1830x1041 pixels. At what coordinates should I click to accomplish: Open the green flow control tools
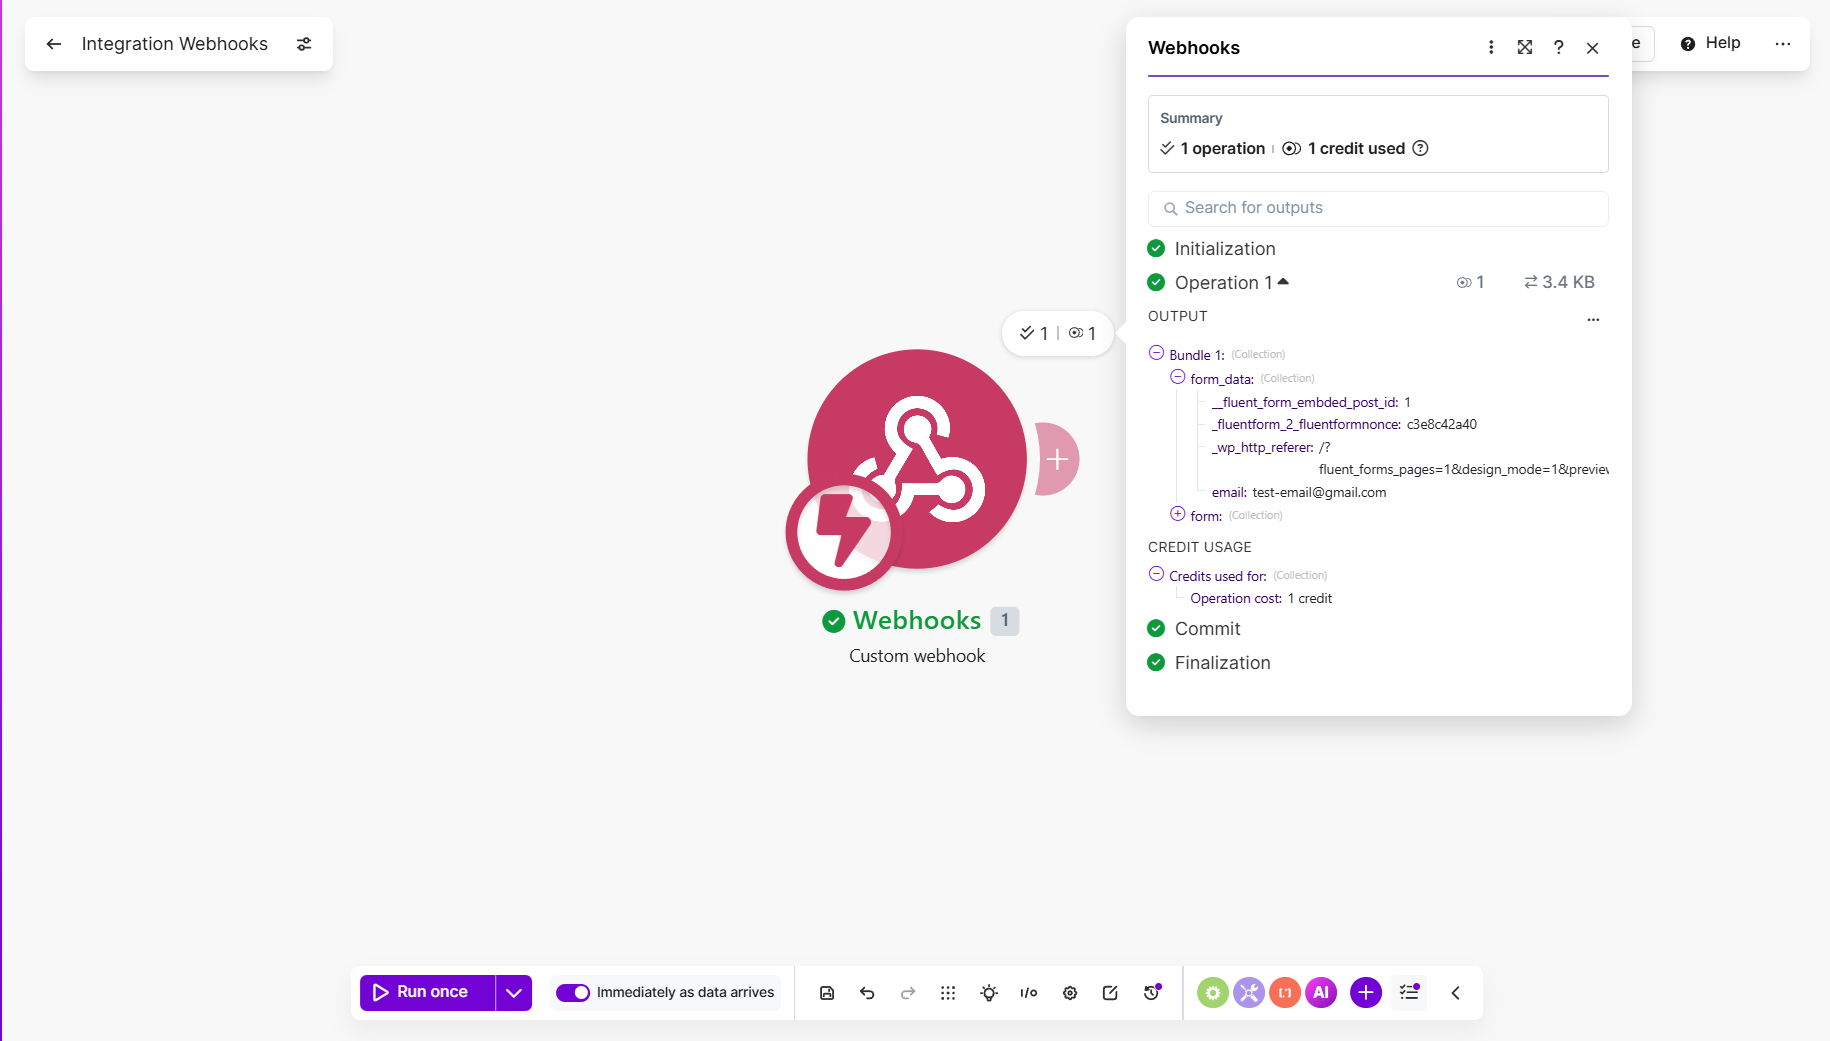pyautogui.click(x=1213, y=992)
